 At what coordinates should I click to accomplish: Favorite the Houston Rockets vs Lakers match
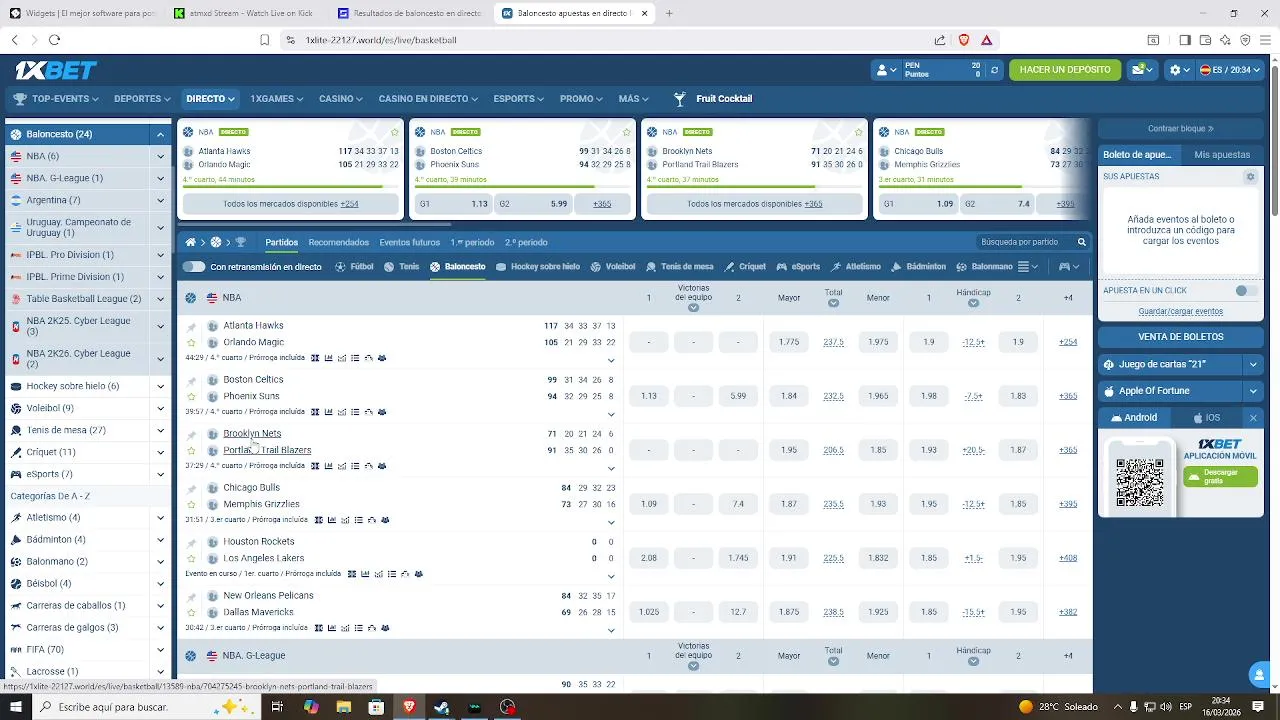click(192, 558)
